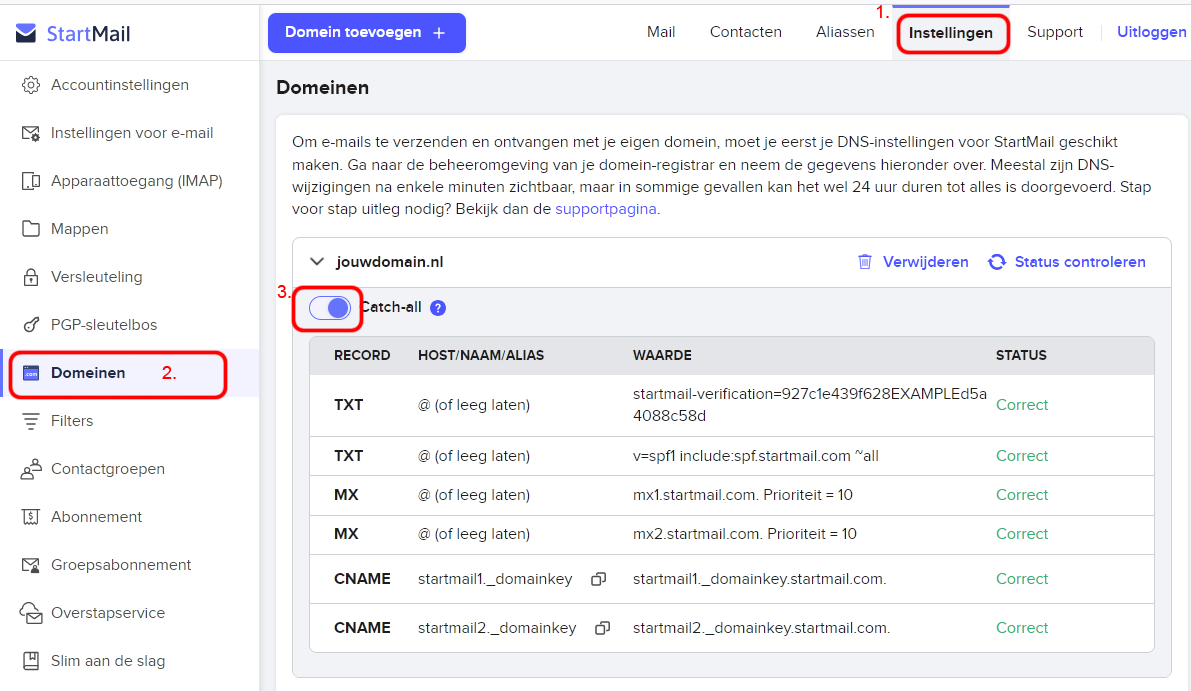The width and height of the screenshot is (1191, 691).
Task: Click the Accountinstellingen gear icon
Action: [x=30, y=85]
